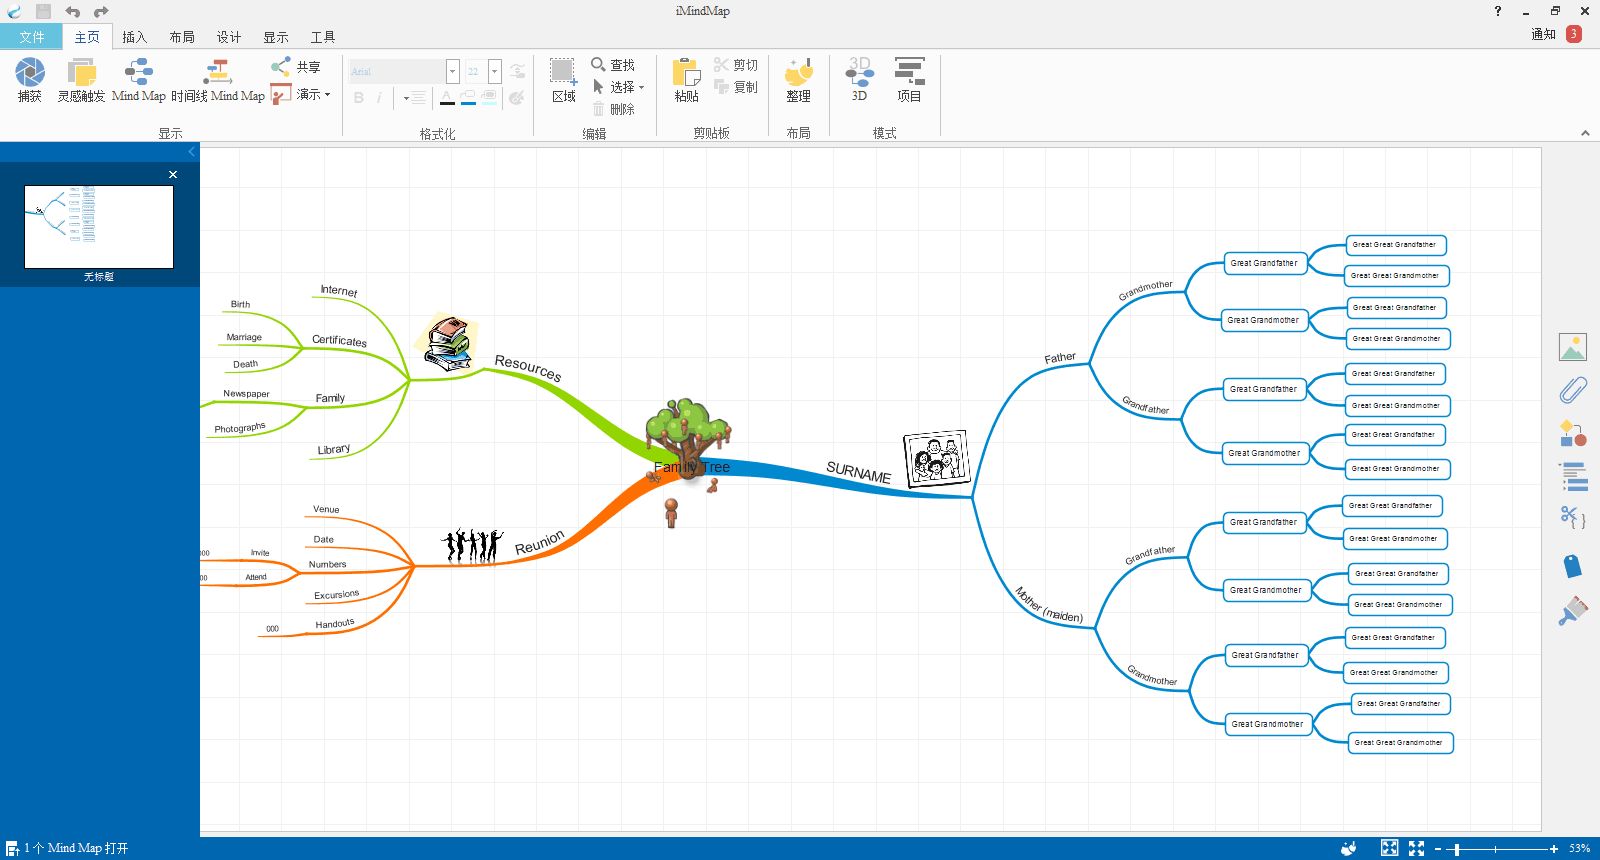This screenshot has width=1600, height=860.
Task: Click the 复制 copy button
Action: (736, 87)
